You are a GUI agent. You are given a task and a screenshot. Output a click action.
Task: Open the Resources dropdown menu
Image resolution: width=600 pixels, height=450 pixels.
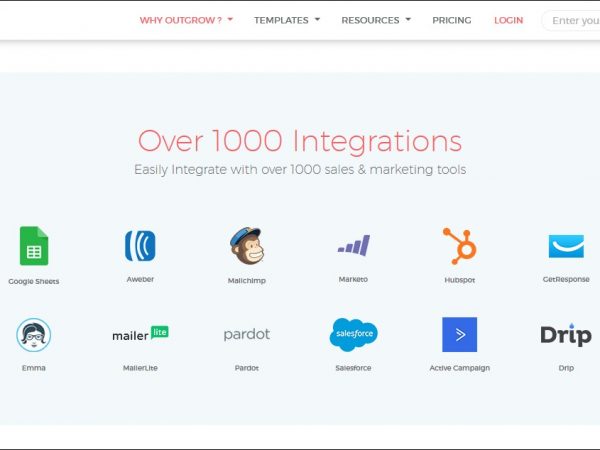376,20
